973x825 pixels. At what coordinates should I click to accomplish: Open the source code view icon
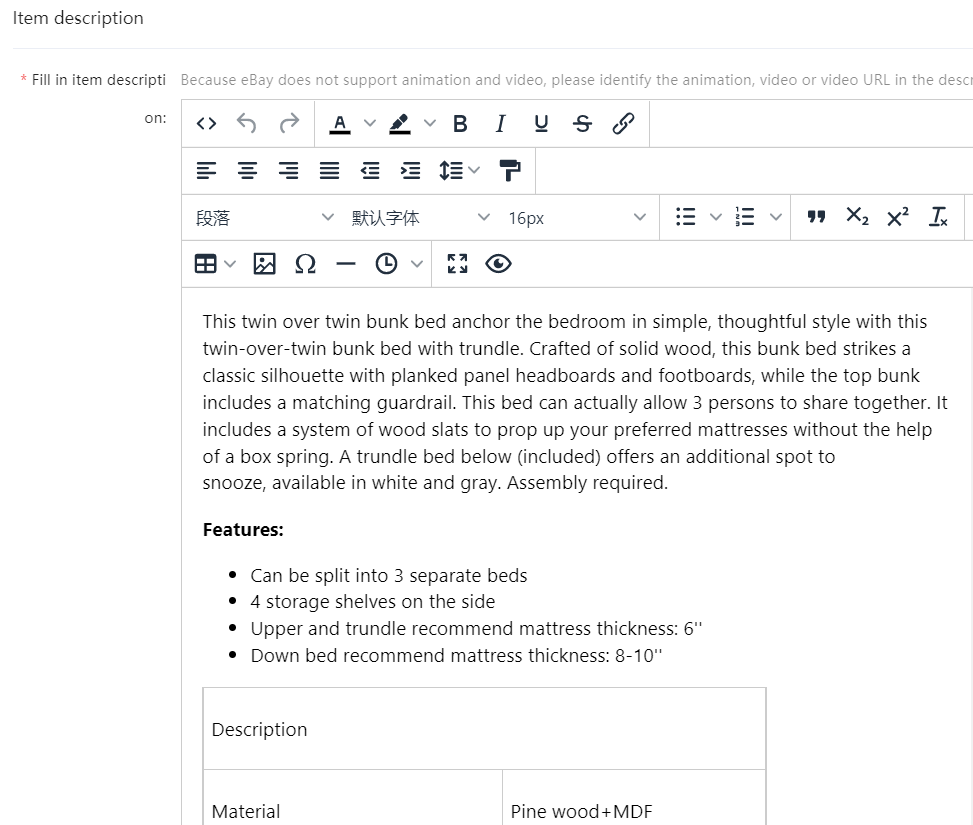click(206, 124)
